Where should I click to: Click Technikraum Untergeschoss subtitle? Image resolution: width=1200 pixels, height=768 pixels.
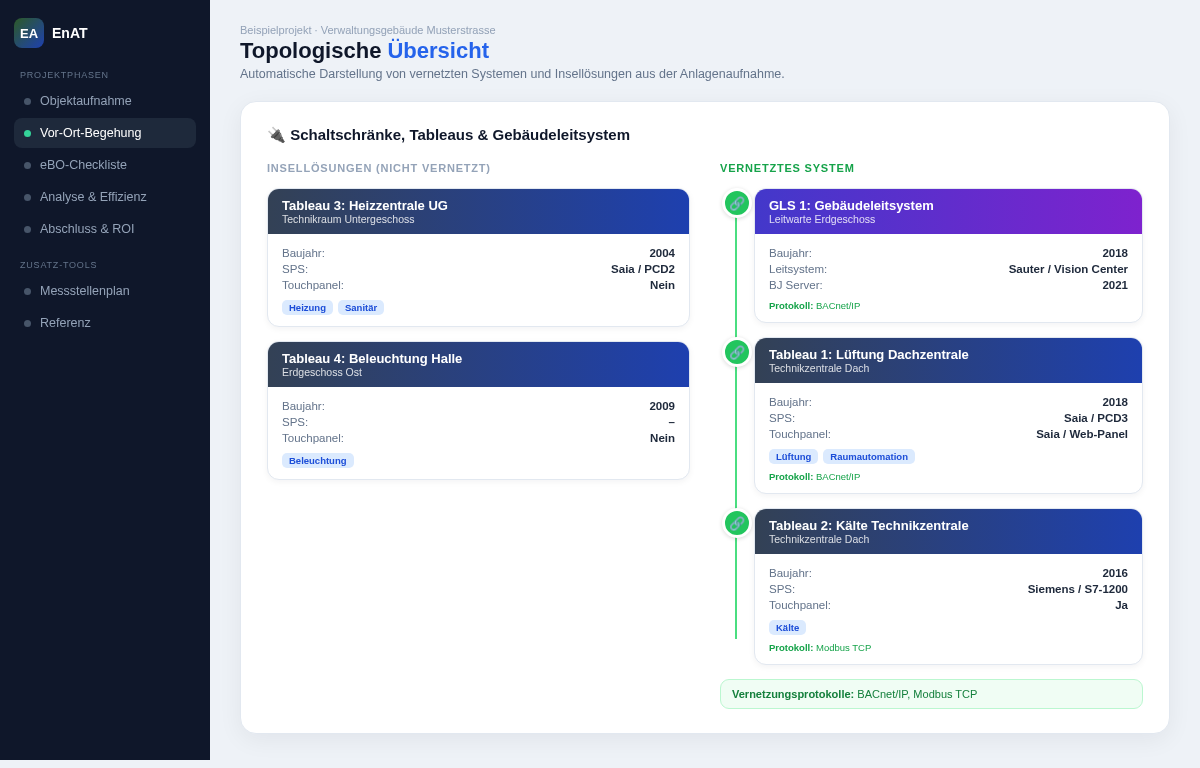348,219
